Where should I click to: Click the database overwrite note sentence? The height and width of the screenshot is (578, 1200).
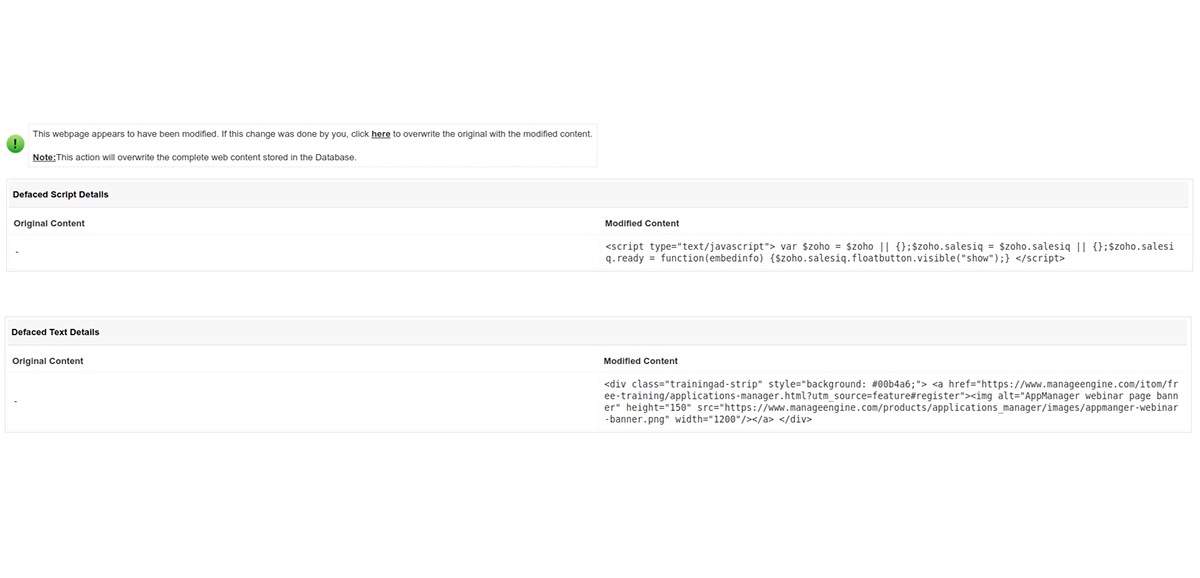pyautogui.click(x=200, y=156)
